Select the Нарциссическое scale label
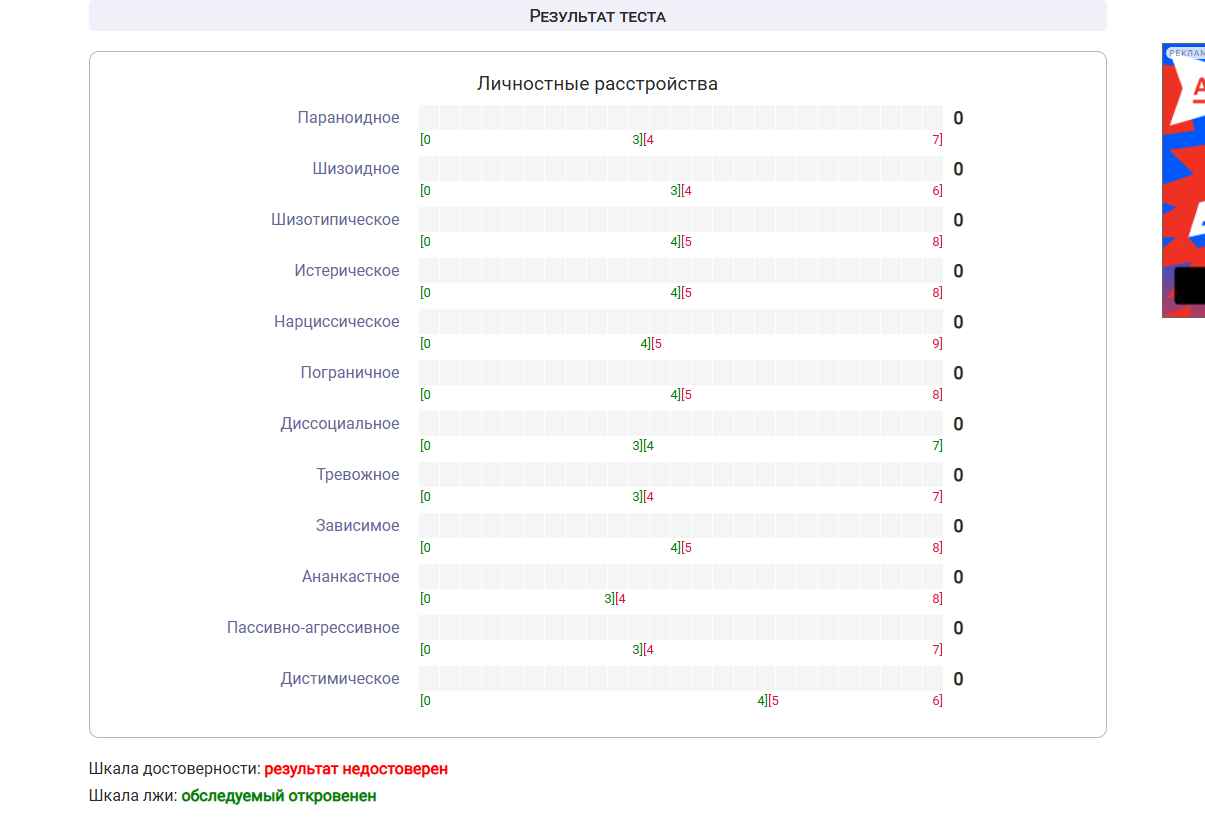Screen dimensions: 1205x822 [336, 322]
